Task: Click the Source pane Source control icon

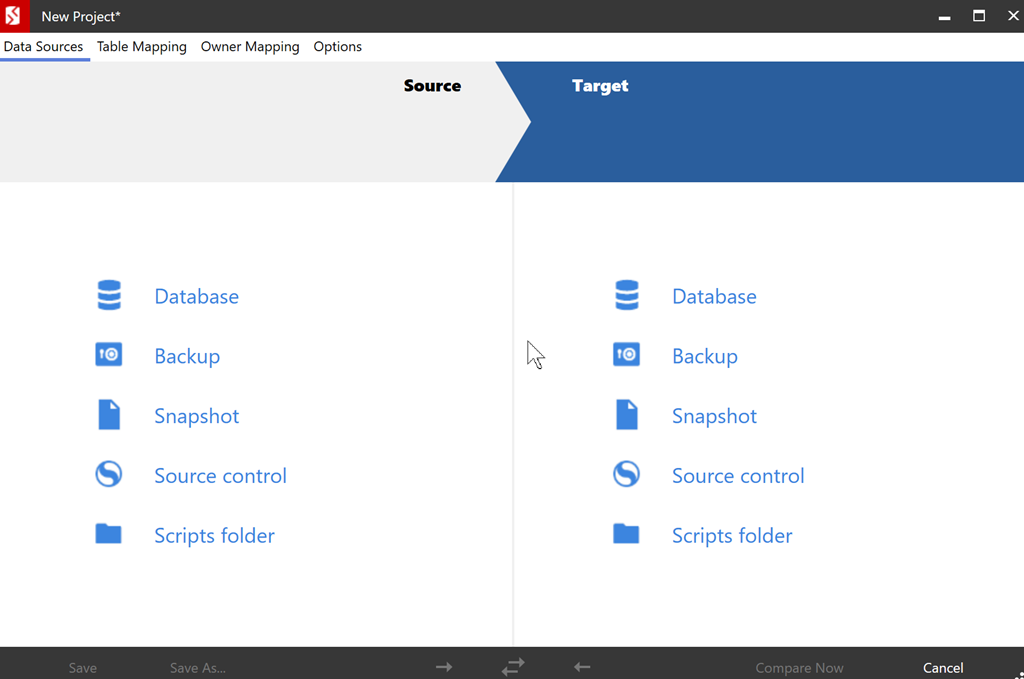Action: (x=109, y=474)
